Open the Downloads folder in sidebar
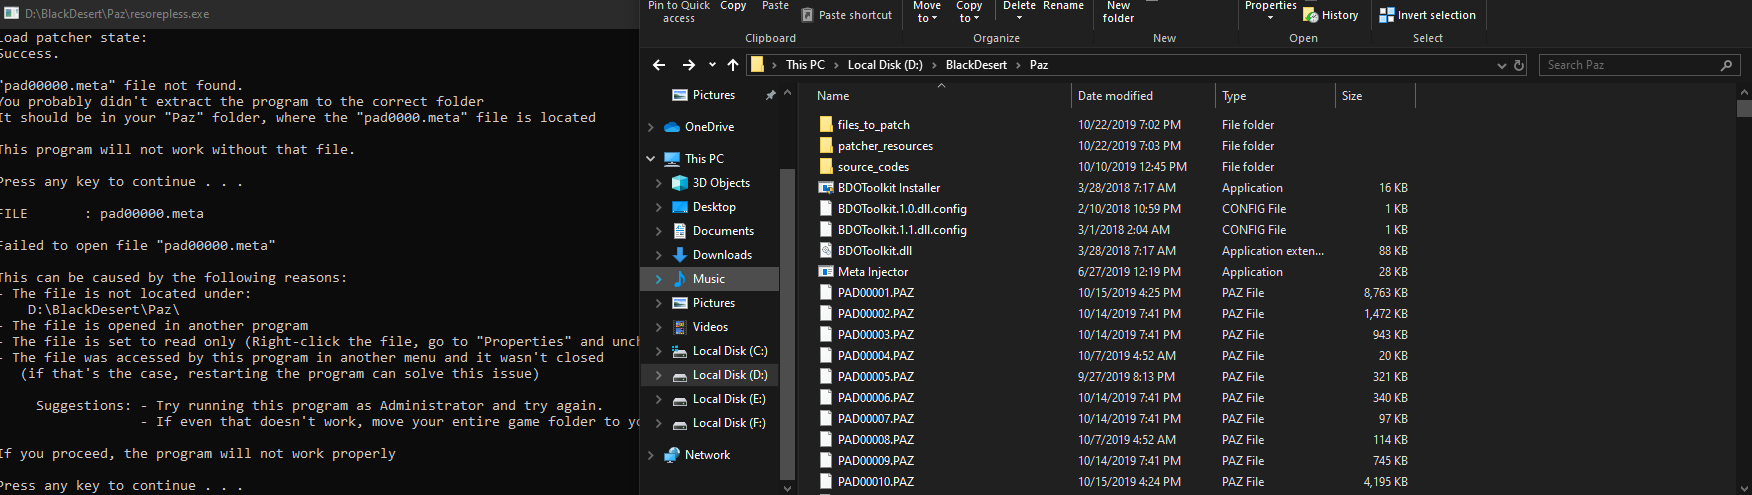This screenshot has height=495, width=1752. [x=721, y=255]
